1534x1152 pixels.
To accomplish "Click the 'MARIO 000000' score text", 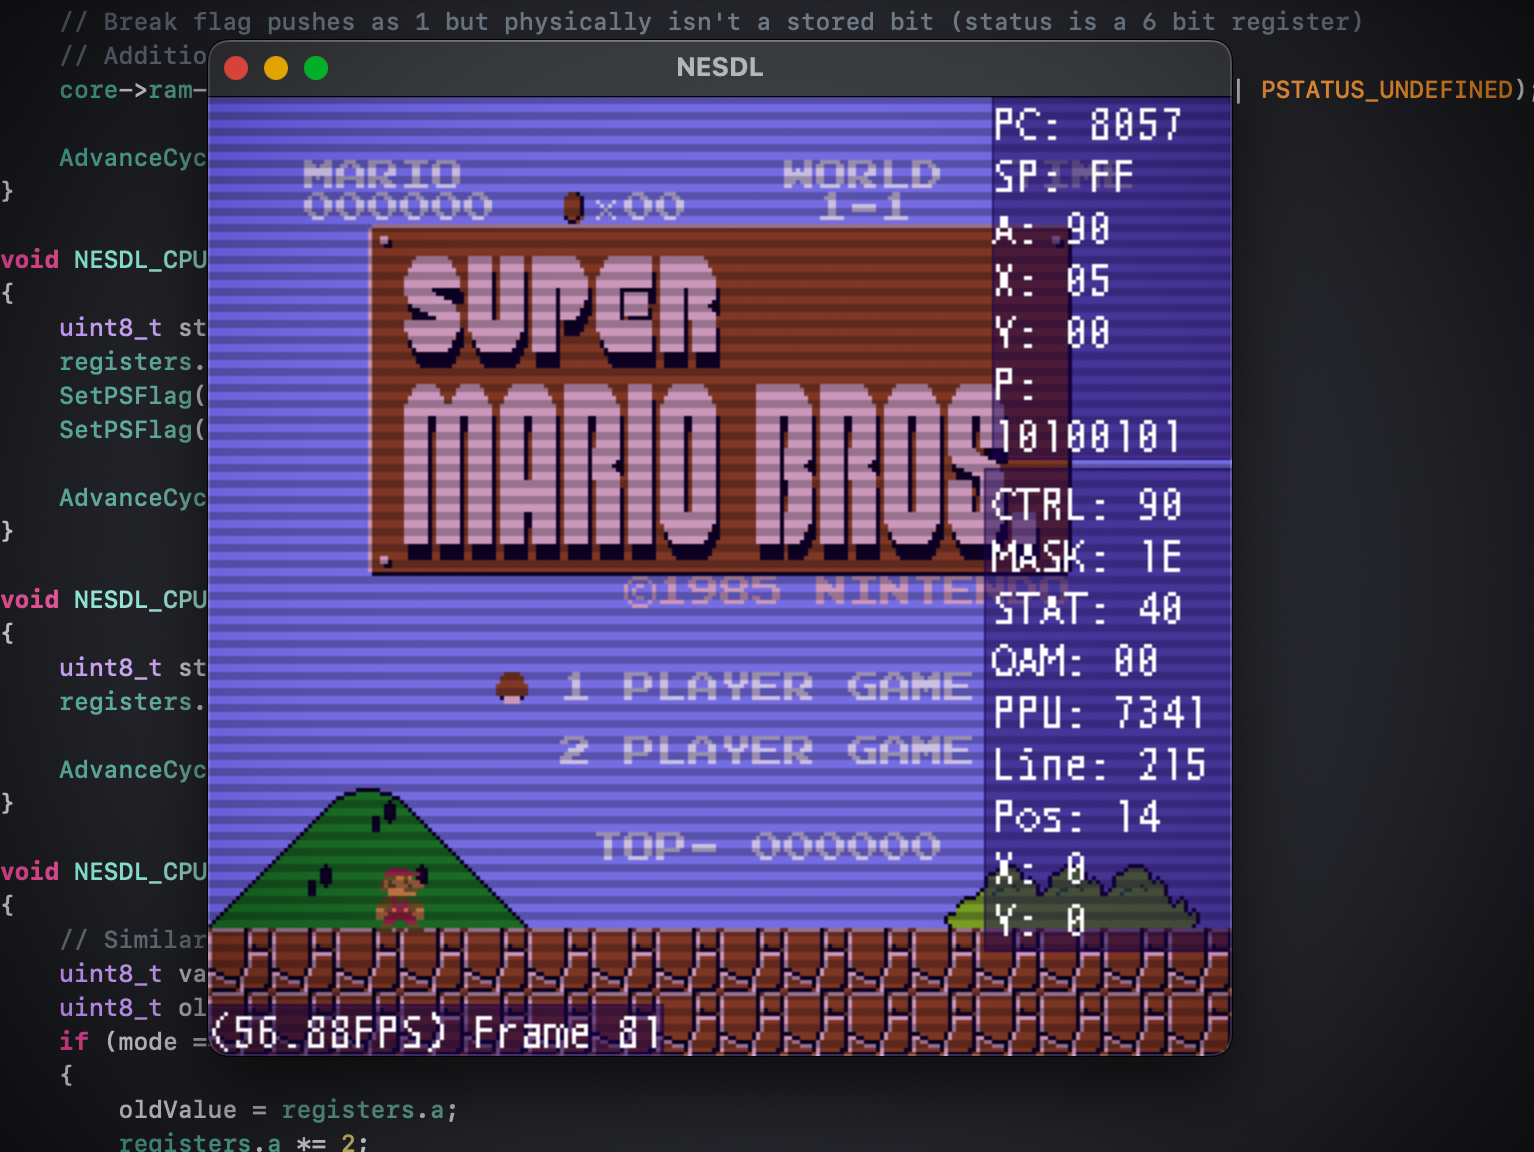I will (x=397, y=190).
